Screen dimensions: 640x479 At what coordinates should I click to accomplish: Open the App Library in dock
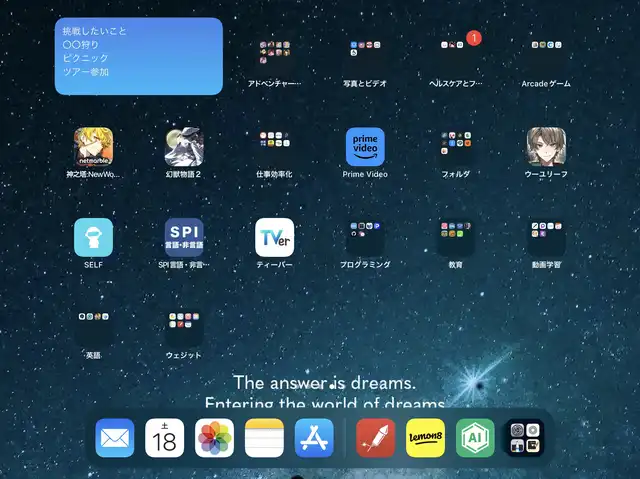pos(525,438)
